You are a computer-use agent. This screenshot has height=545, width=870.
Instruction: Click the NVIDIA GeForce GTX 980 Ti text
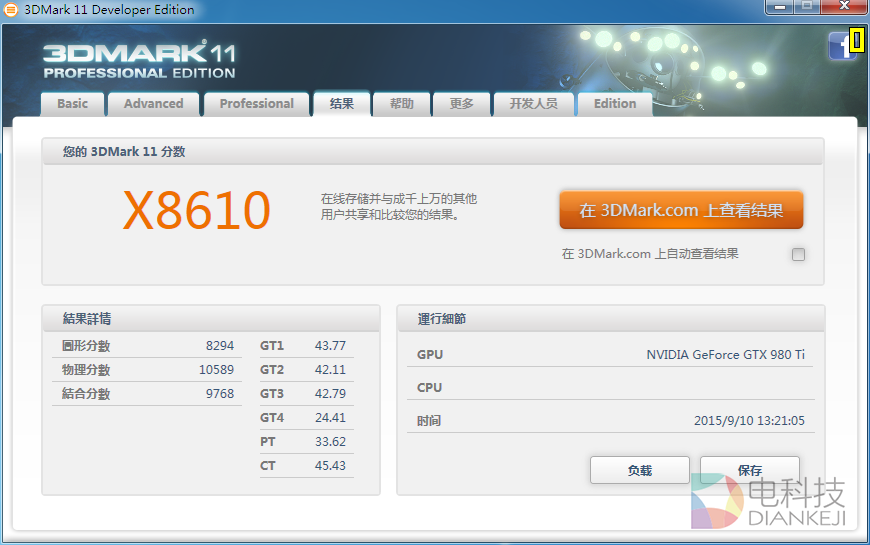[x=725, y=355]
